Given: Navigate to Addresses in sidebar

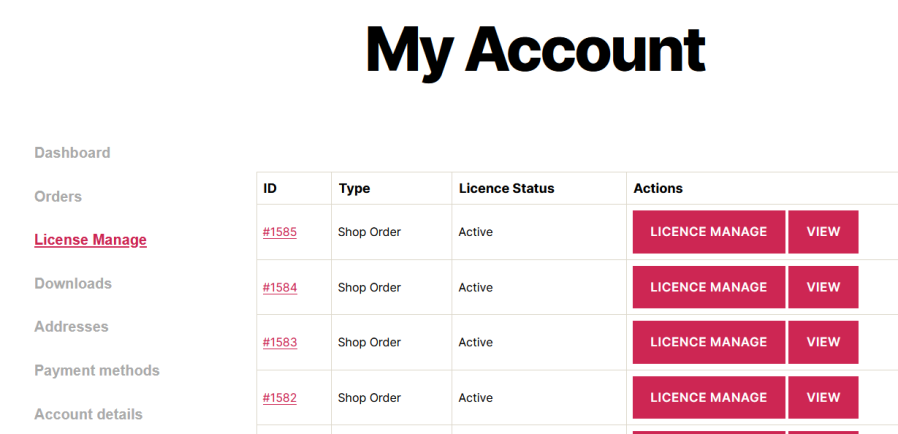Looking at the screenshot, I should (71, 327).
